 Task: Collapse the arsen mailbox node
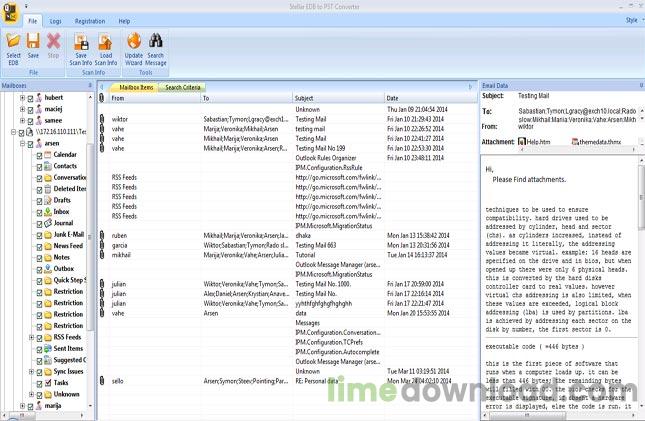click(23, 143)
